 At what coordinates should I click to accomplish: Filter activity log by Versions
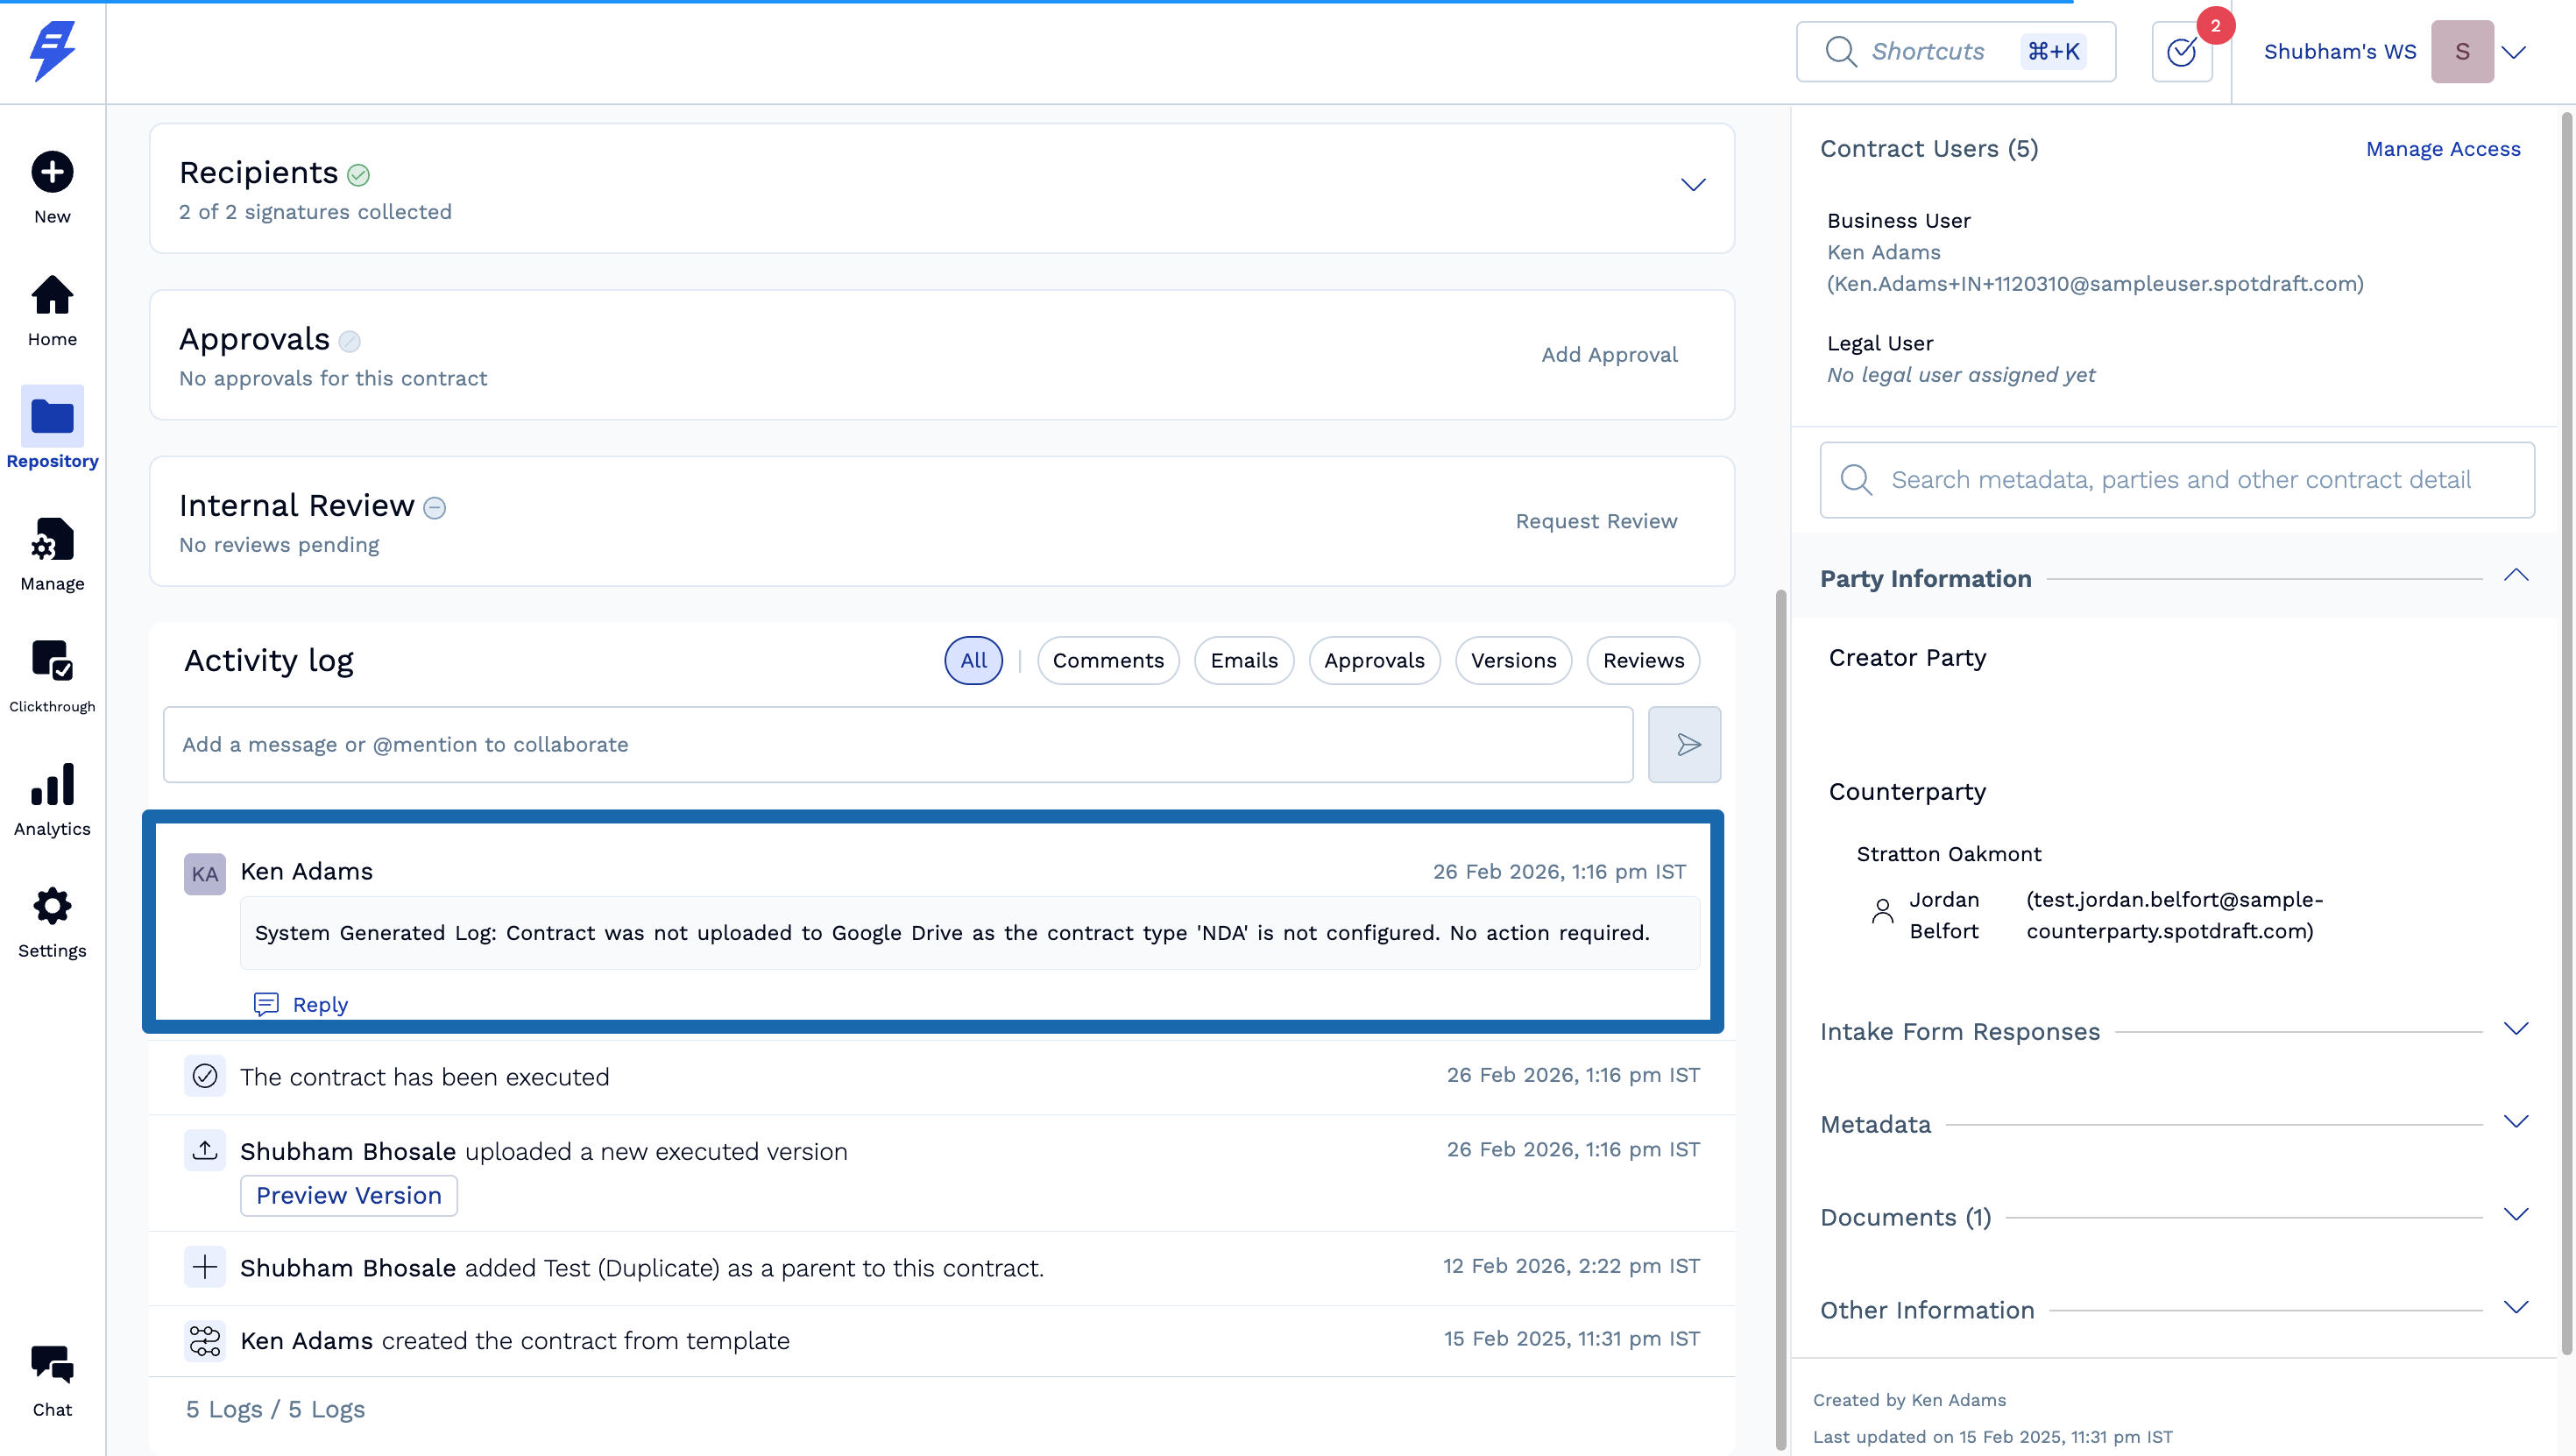click(1512, 660)
